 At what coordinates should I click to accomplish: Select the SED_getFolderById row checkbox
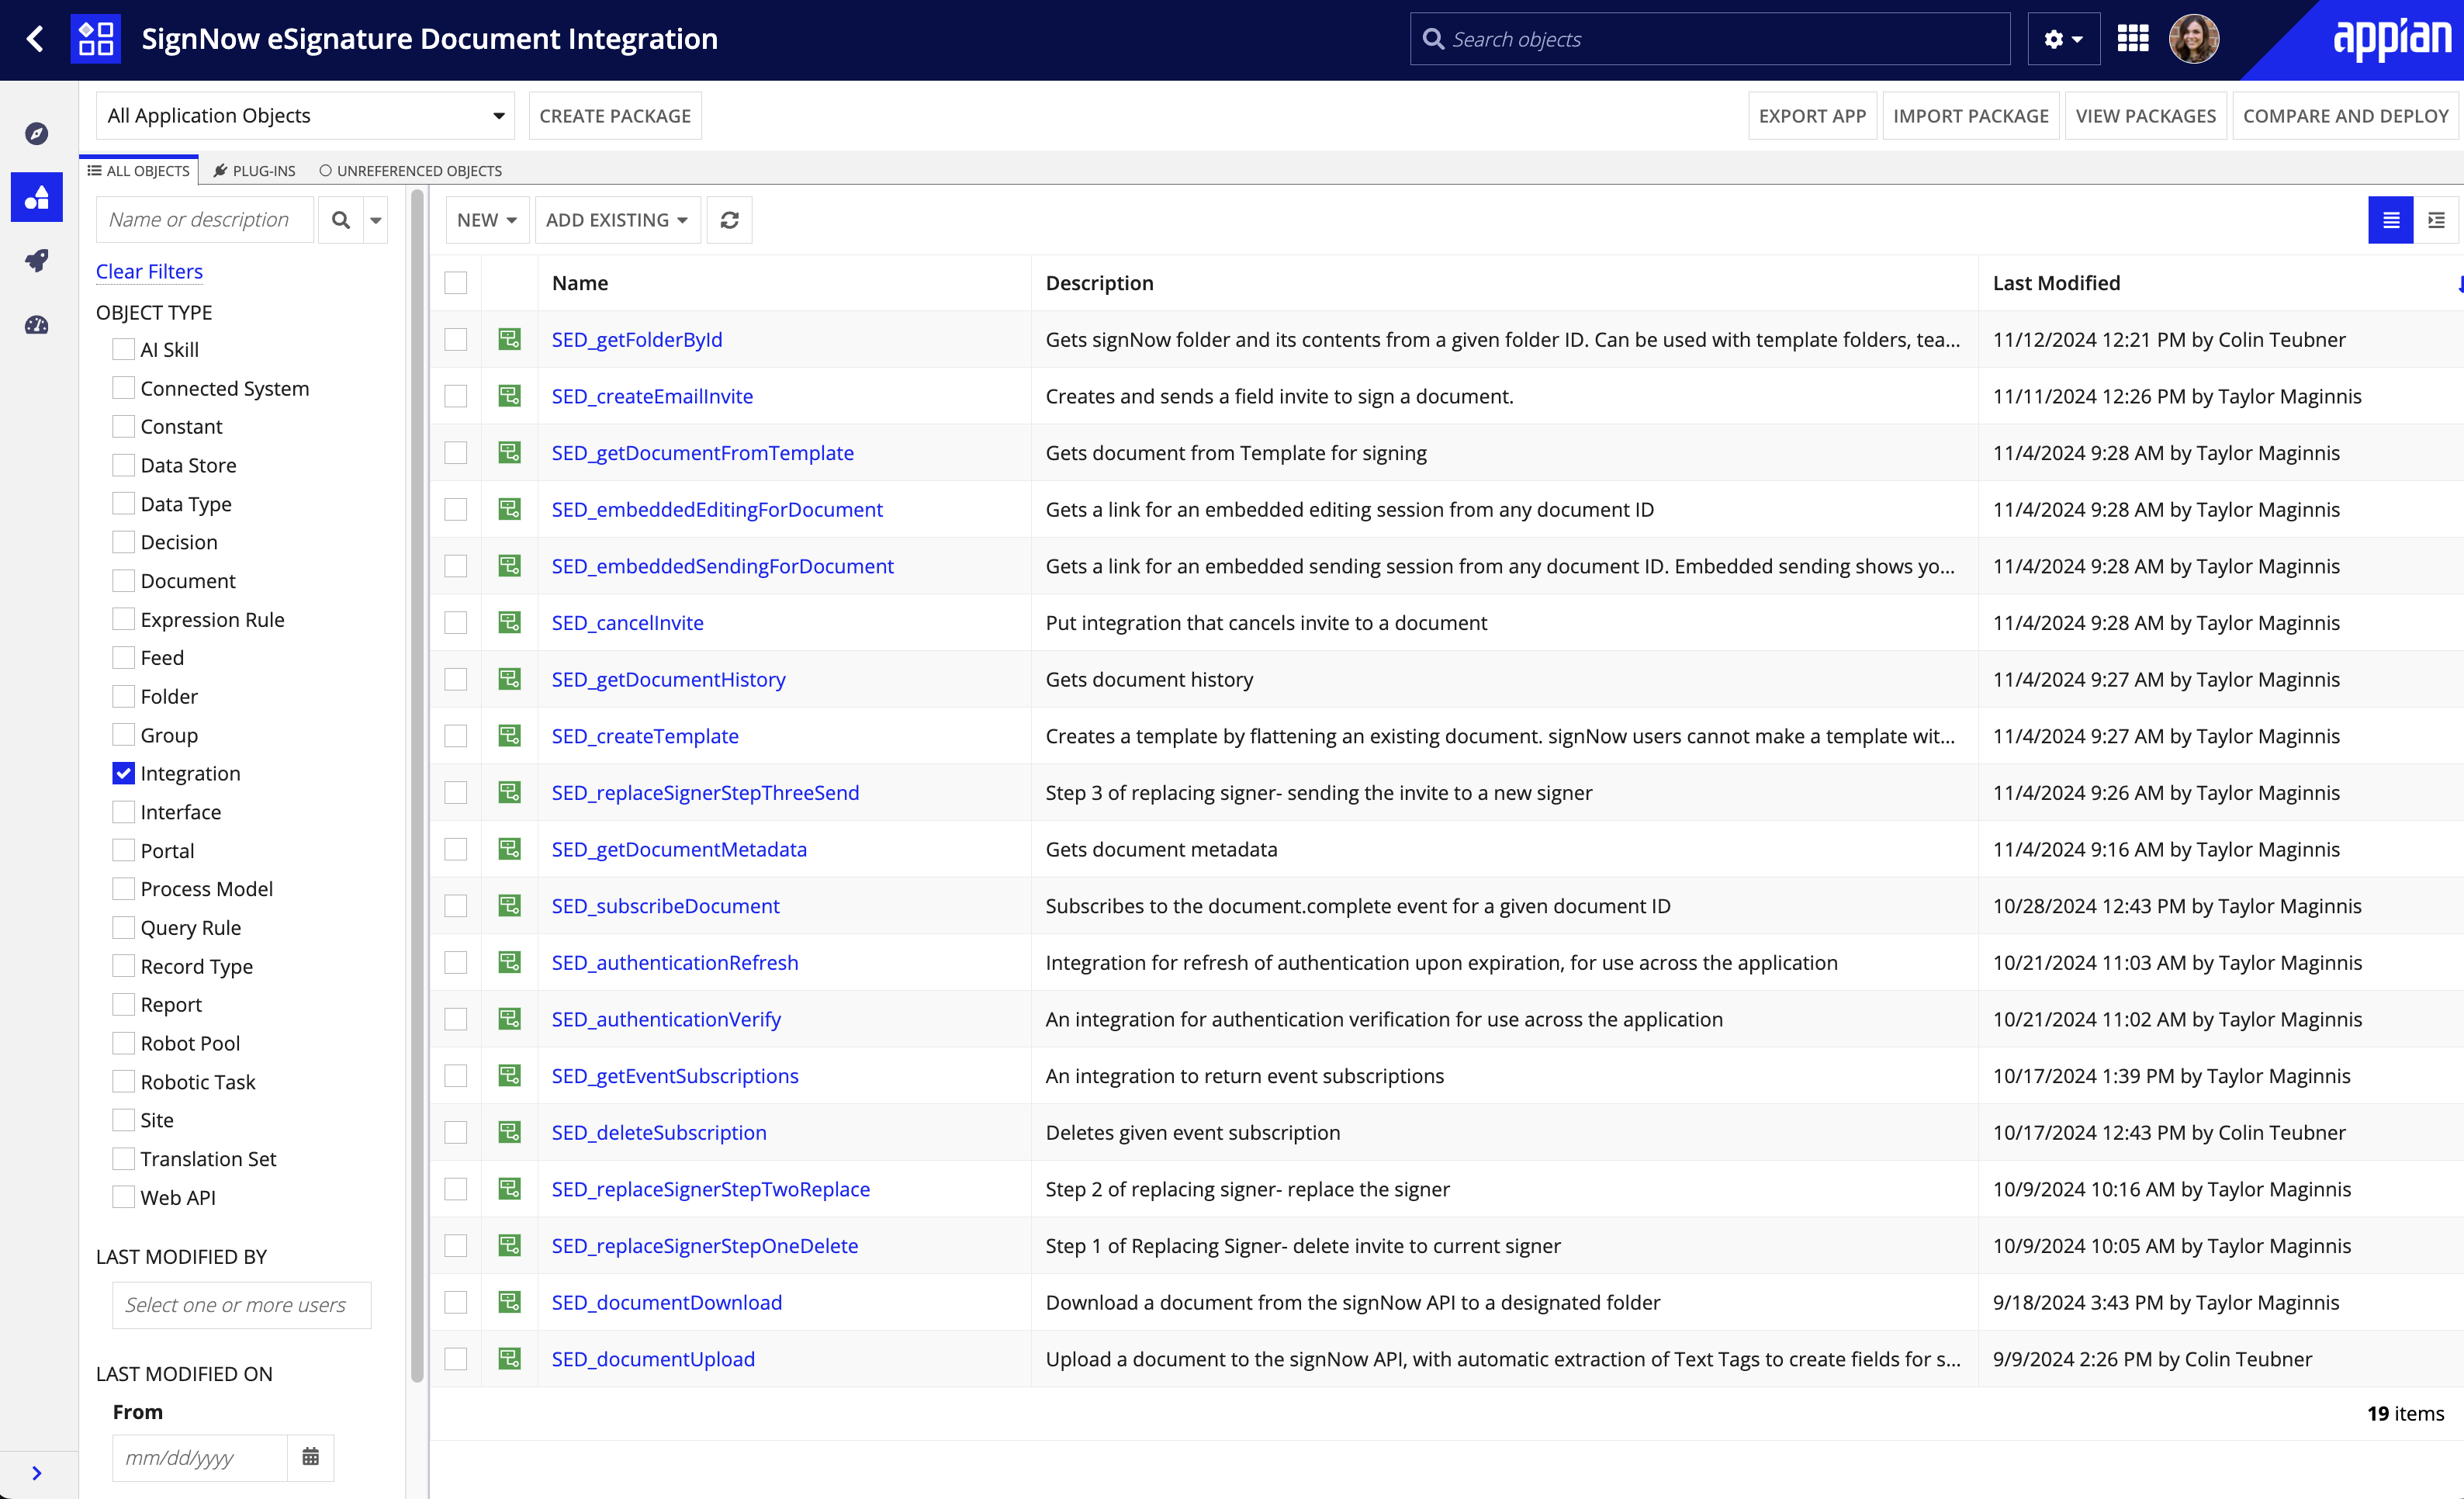point(455,340)
